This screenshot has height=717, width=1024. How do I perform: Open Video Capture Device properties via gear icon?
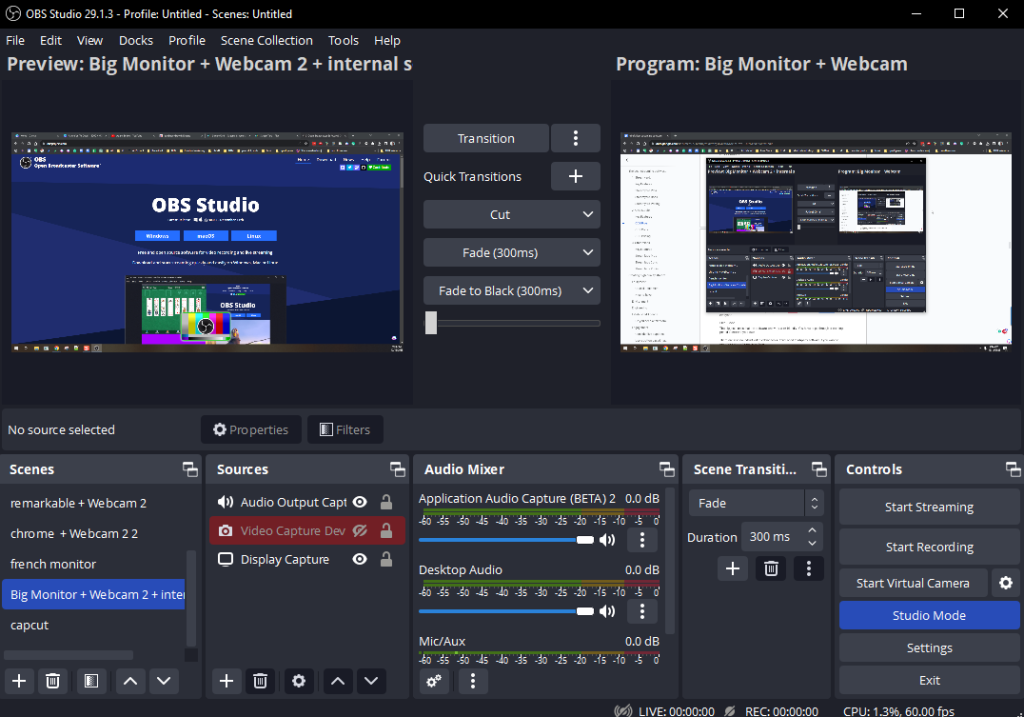[x=298, y=681]
